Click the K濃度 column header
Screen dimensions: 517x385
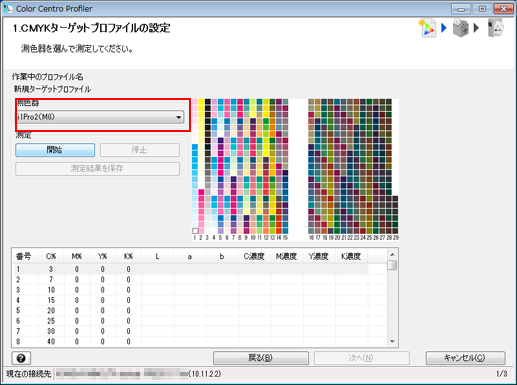click(x=351, y=256)
